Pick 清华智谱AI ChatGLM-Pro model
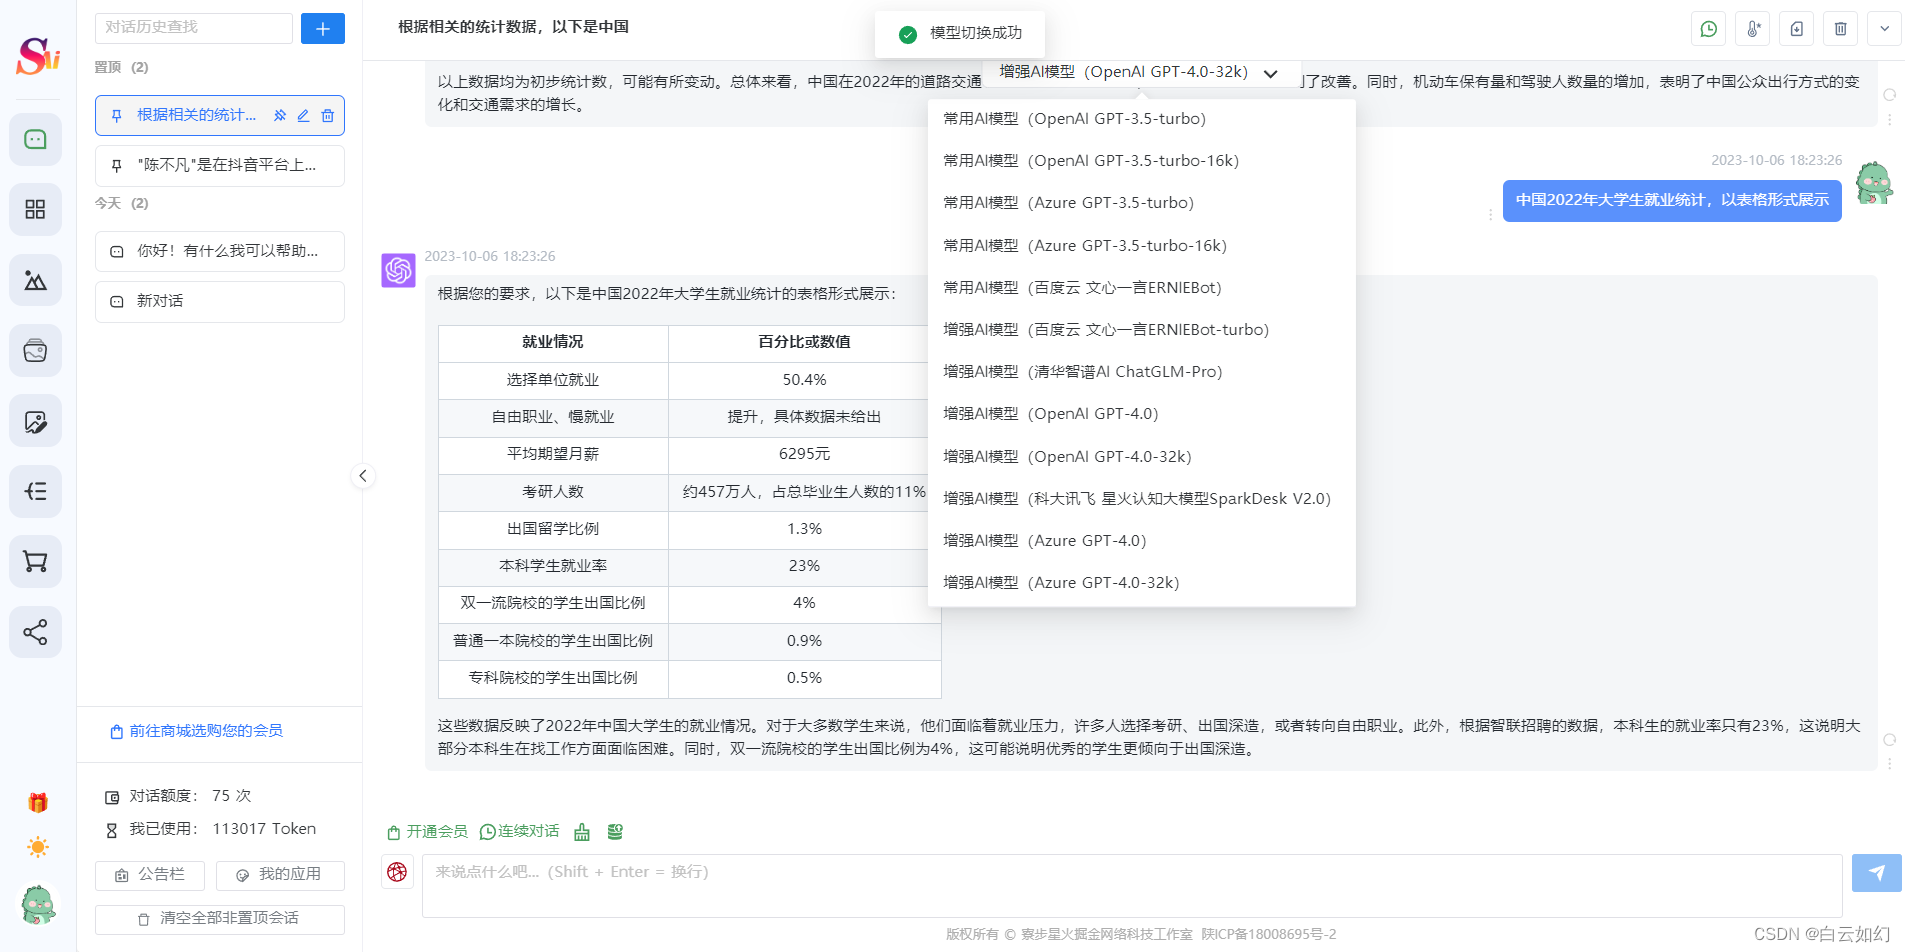Screen dimensions: 1905x952 [x=1142, y=372]
